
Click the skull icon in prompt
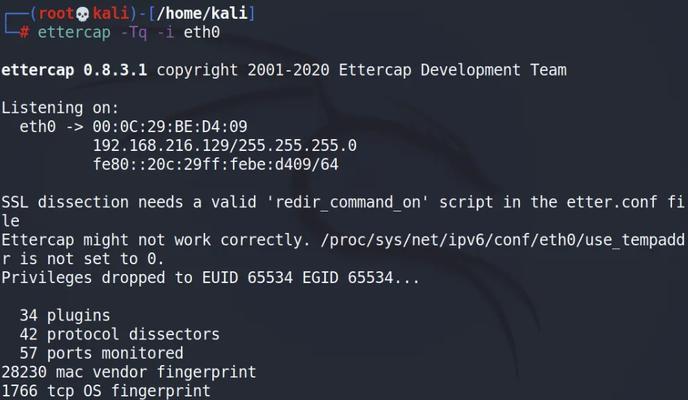[x=82, y=14]
